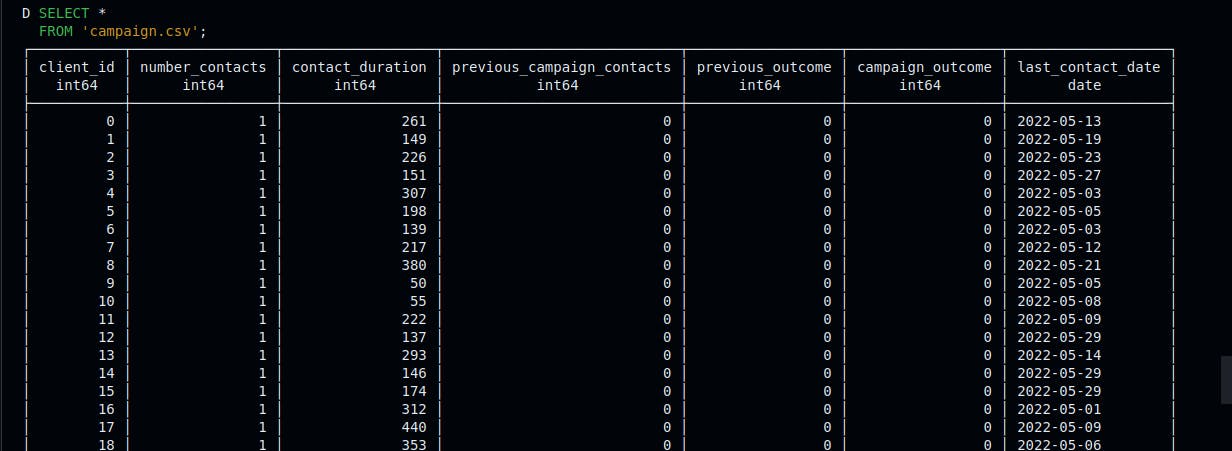Click the contact_duration value 151
The height and width of the screenshot is (451, 1232).
point(414,175)
